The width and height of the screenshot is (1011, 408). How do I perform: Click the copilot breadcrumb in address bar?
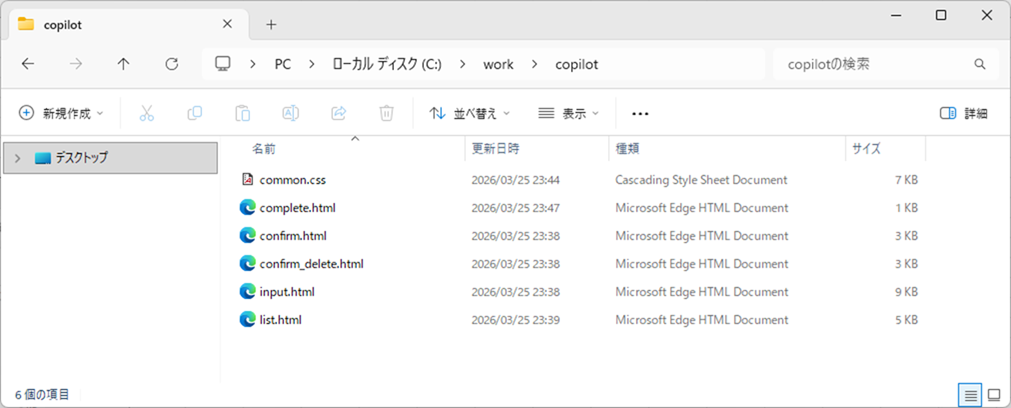[576, 64]
